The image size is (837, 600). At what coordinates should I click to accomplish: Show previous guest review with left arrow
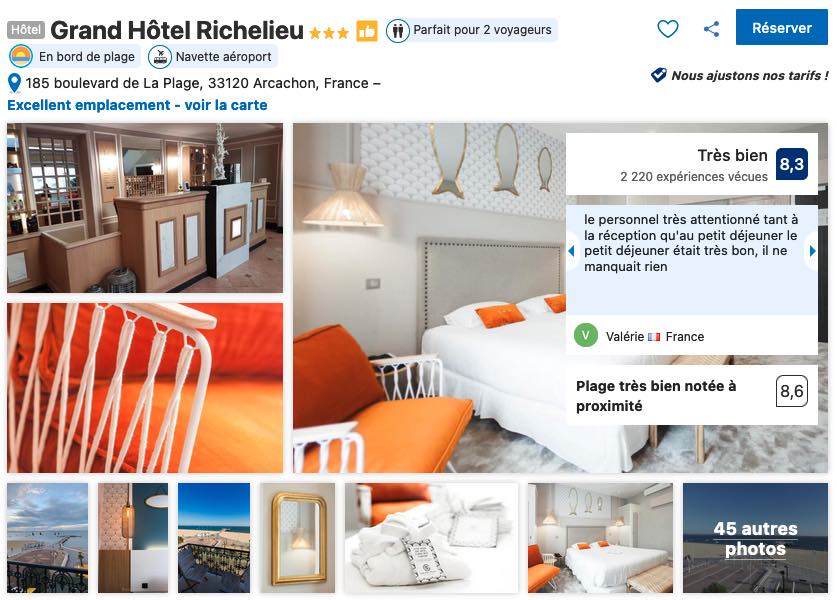(x=571, y=250)
